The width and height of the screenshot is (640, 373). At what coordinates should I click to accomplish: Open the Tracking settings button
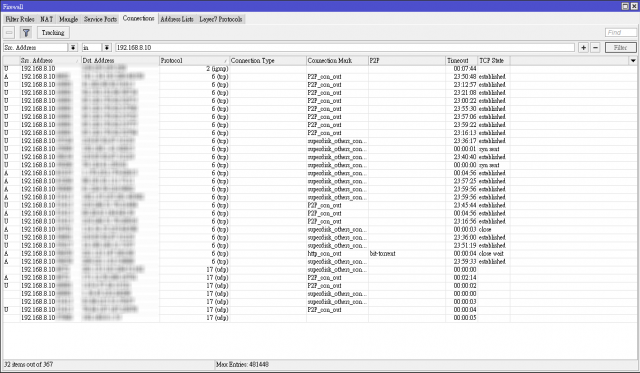[53, 33]
